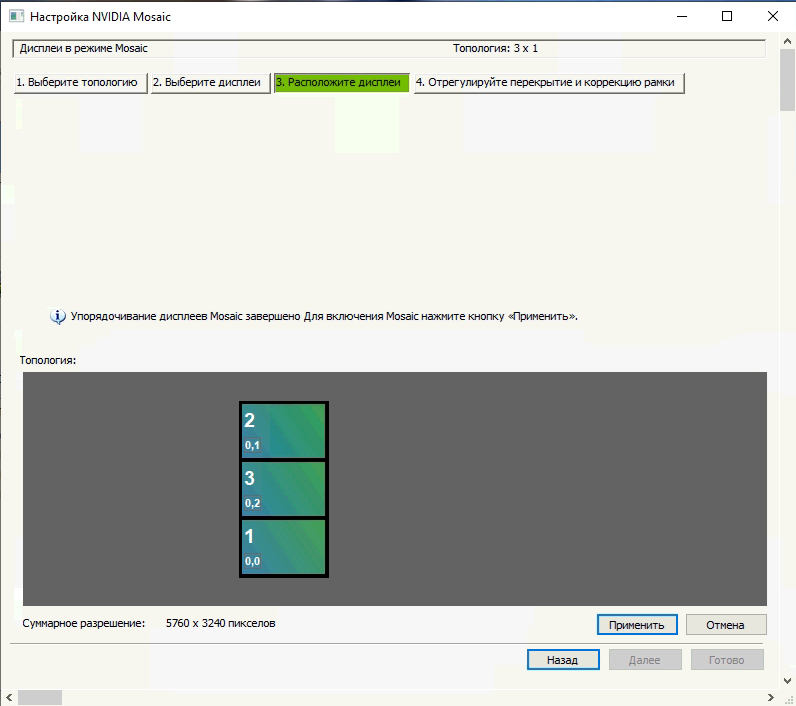The width and height of the screenshot is (796, 706).
Task: Click the disabled Далее button
Action: coord(645,660)
